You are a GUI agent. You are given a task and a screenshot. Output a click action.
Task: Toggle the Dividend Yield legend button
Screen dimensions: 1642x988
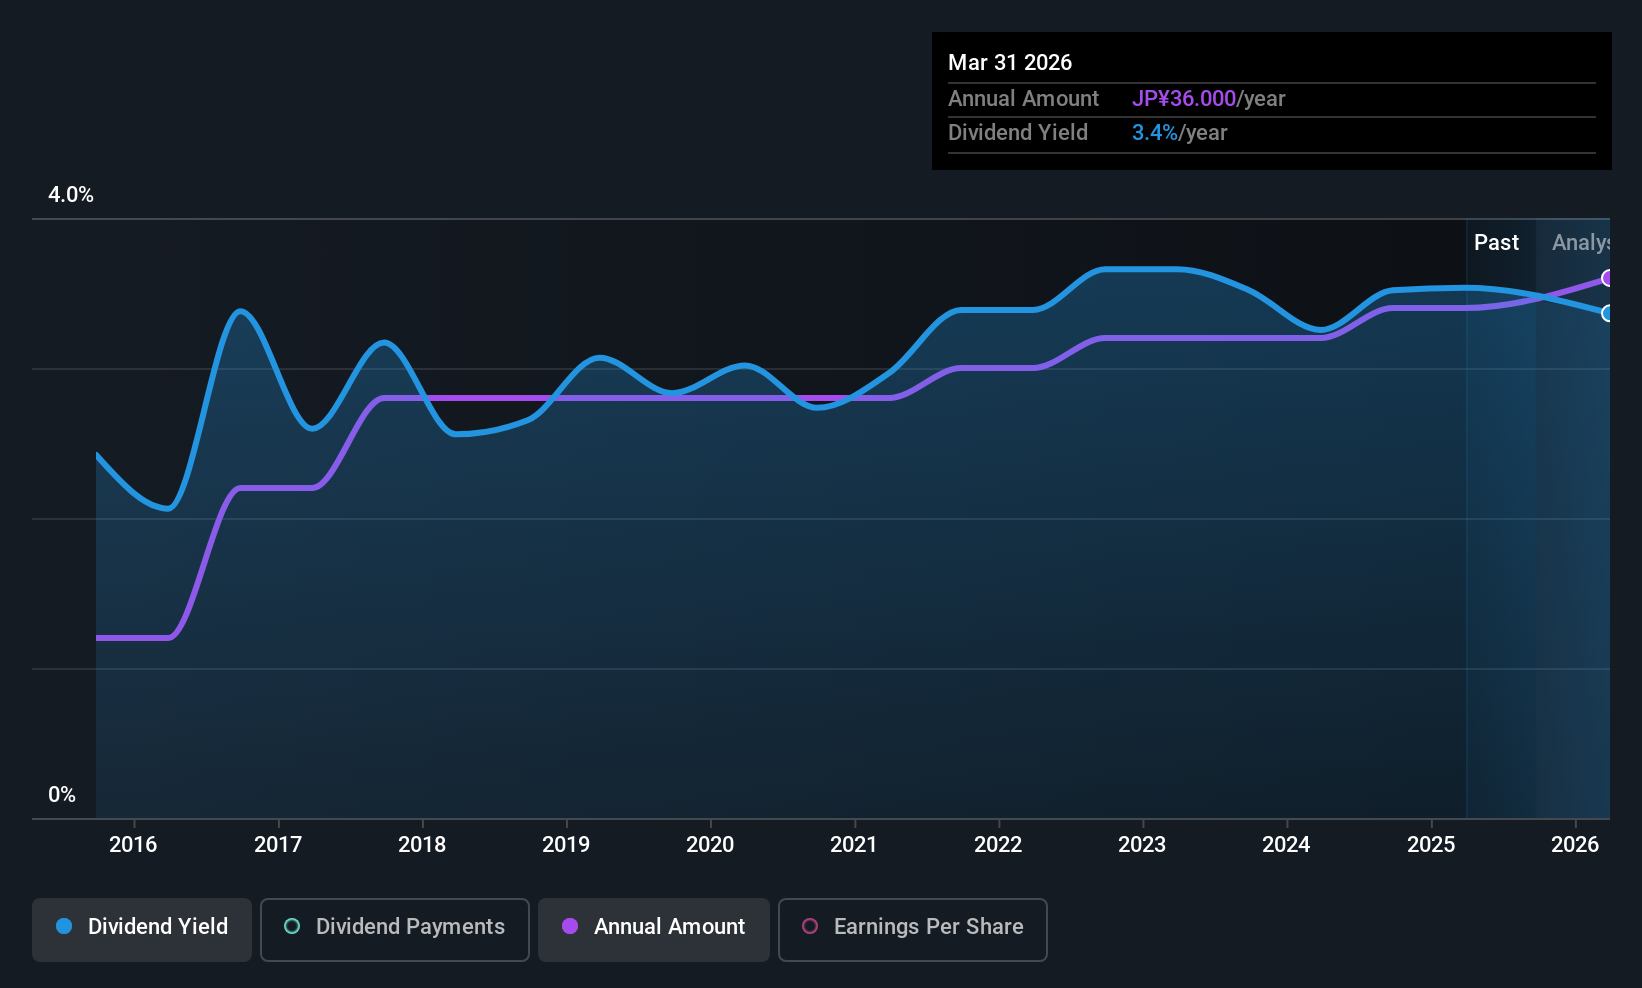[142, 929]
